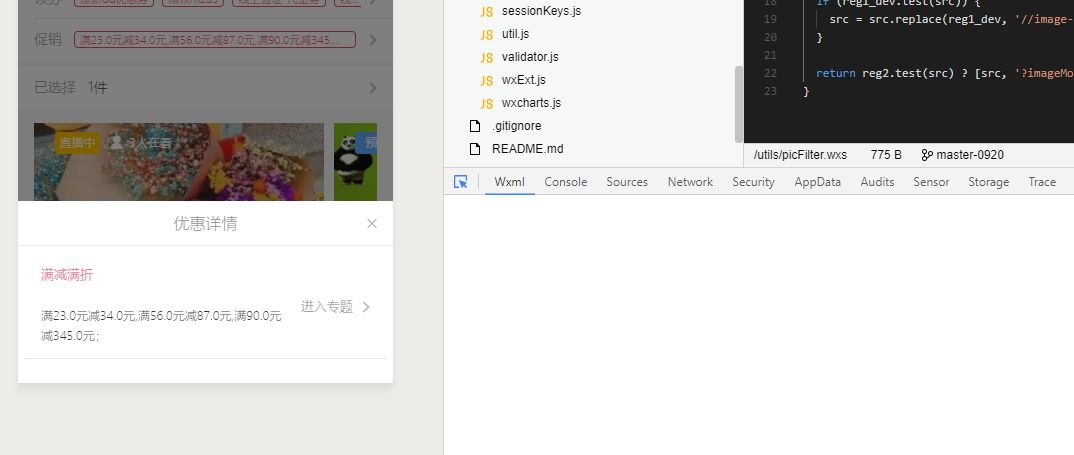Screen dimensions: 1074x455
Task: Open the Sources tab
Action: click(x=627, y=182)
